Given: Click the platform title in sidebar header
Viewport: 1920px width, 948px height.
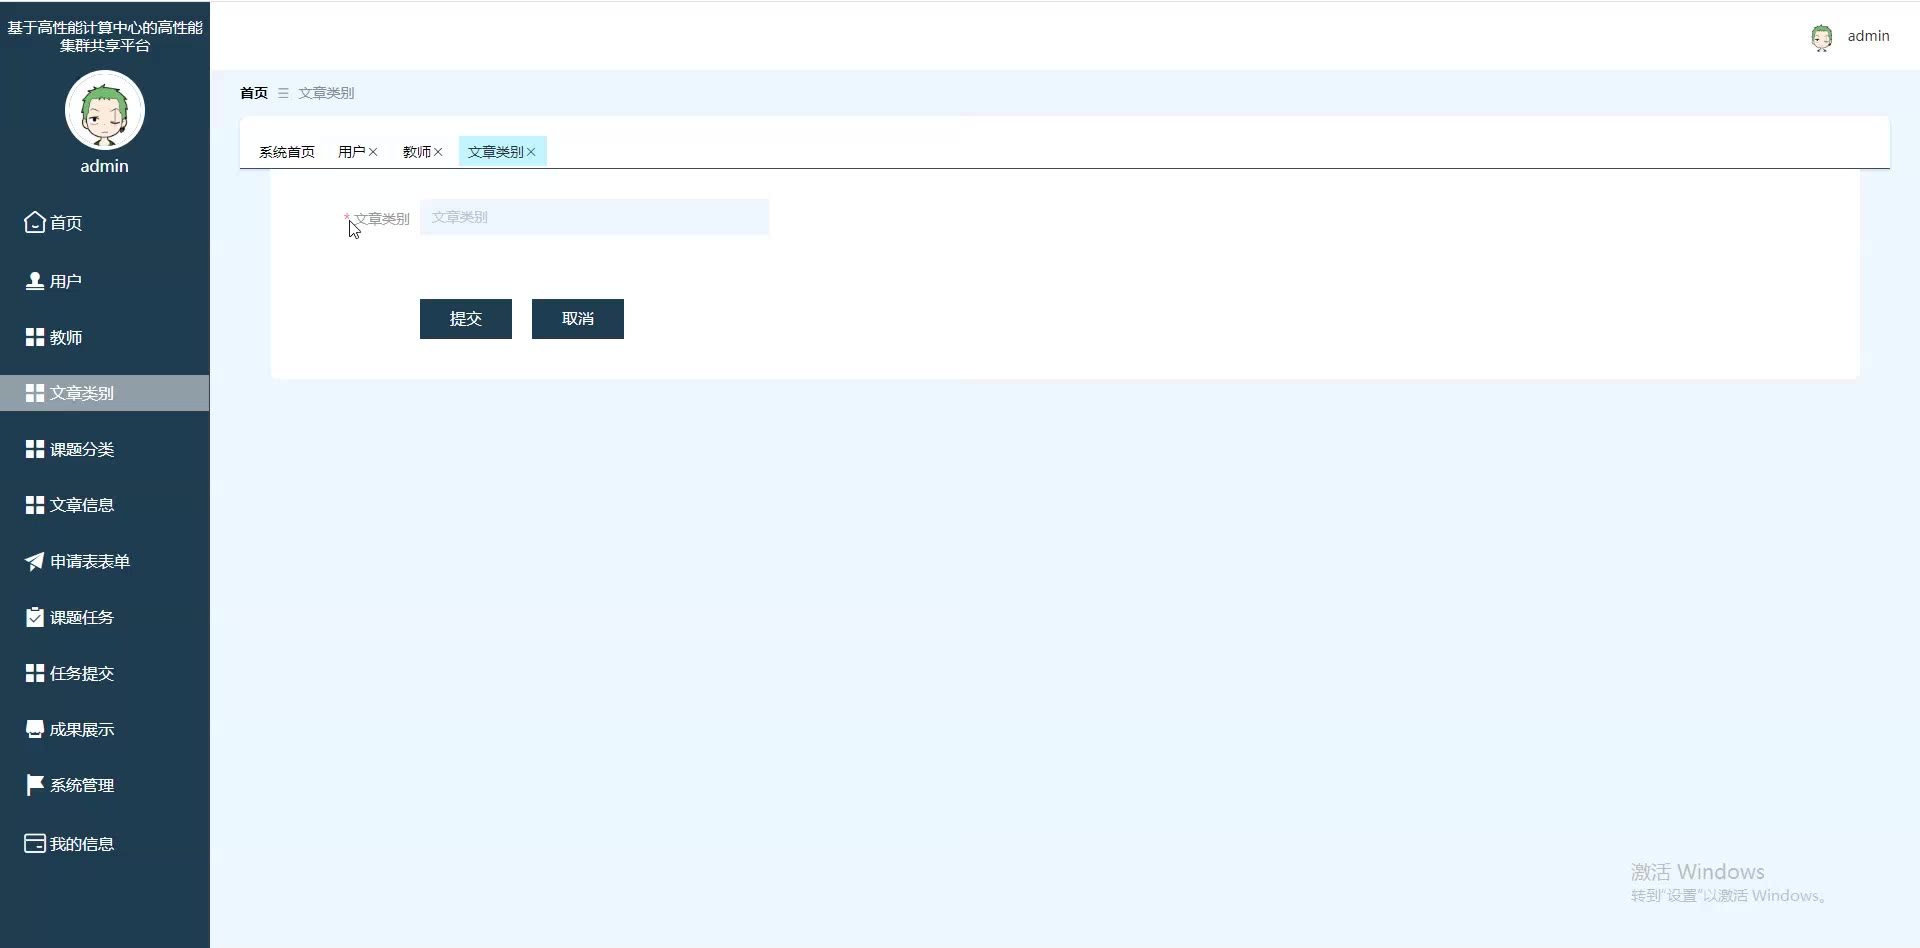Looking at the screenshot, I should point(105,36).
